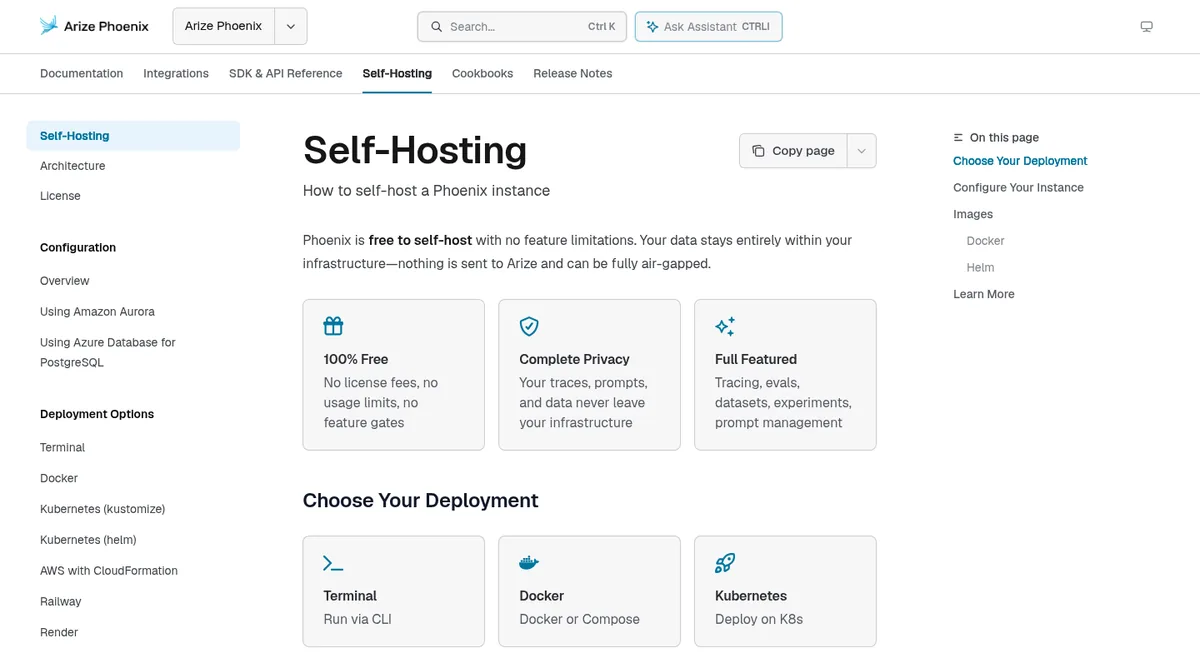Jump to Helm in page contents

pos(980,268)
